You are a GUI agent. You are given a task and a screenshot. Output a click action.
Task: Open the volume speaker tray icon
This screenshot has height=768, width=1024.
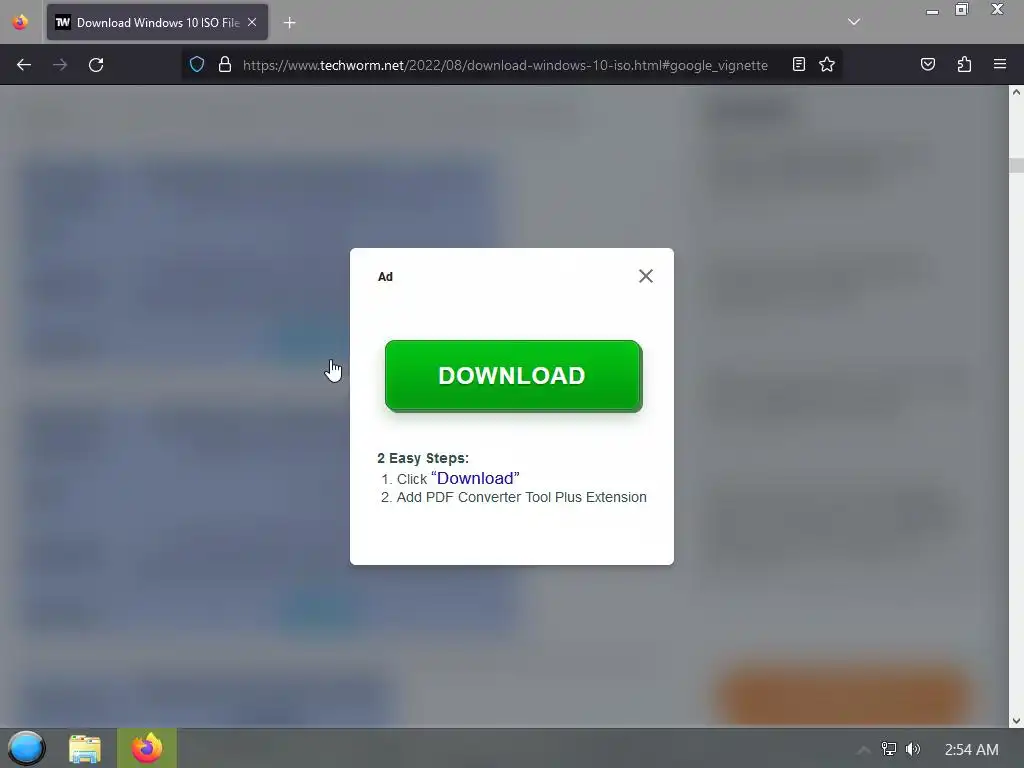(x=913, y=749)
